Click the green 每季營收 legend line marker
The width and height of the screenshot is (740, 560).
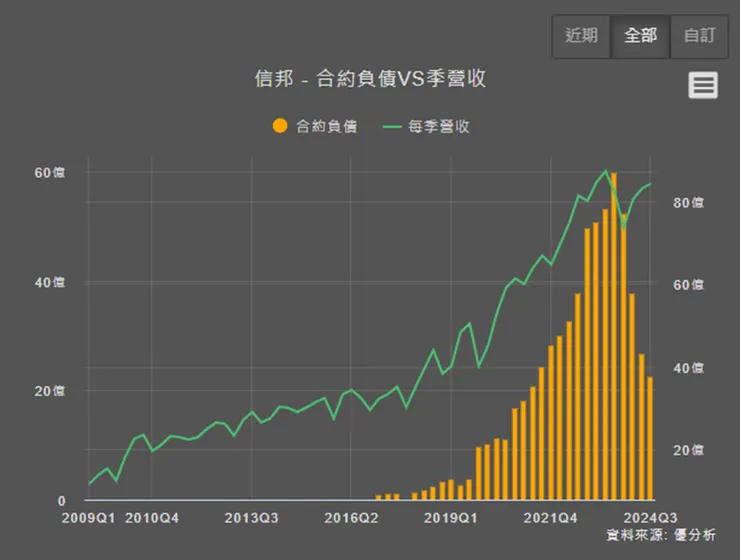392,126
